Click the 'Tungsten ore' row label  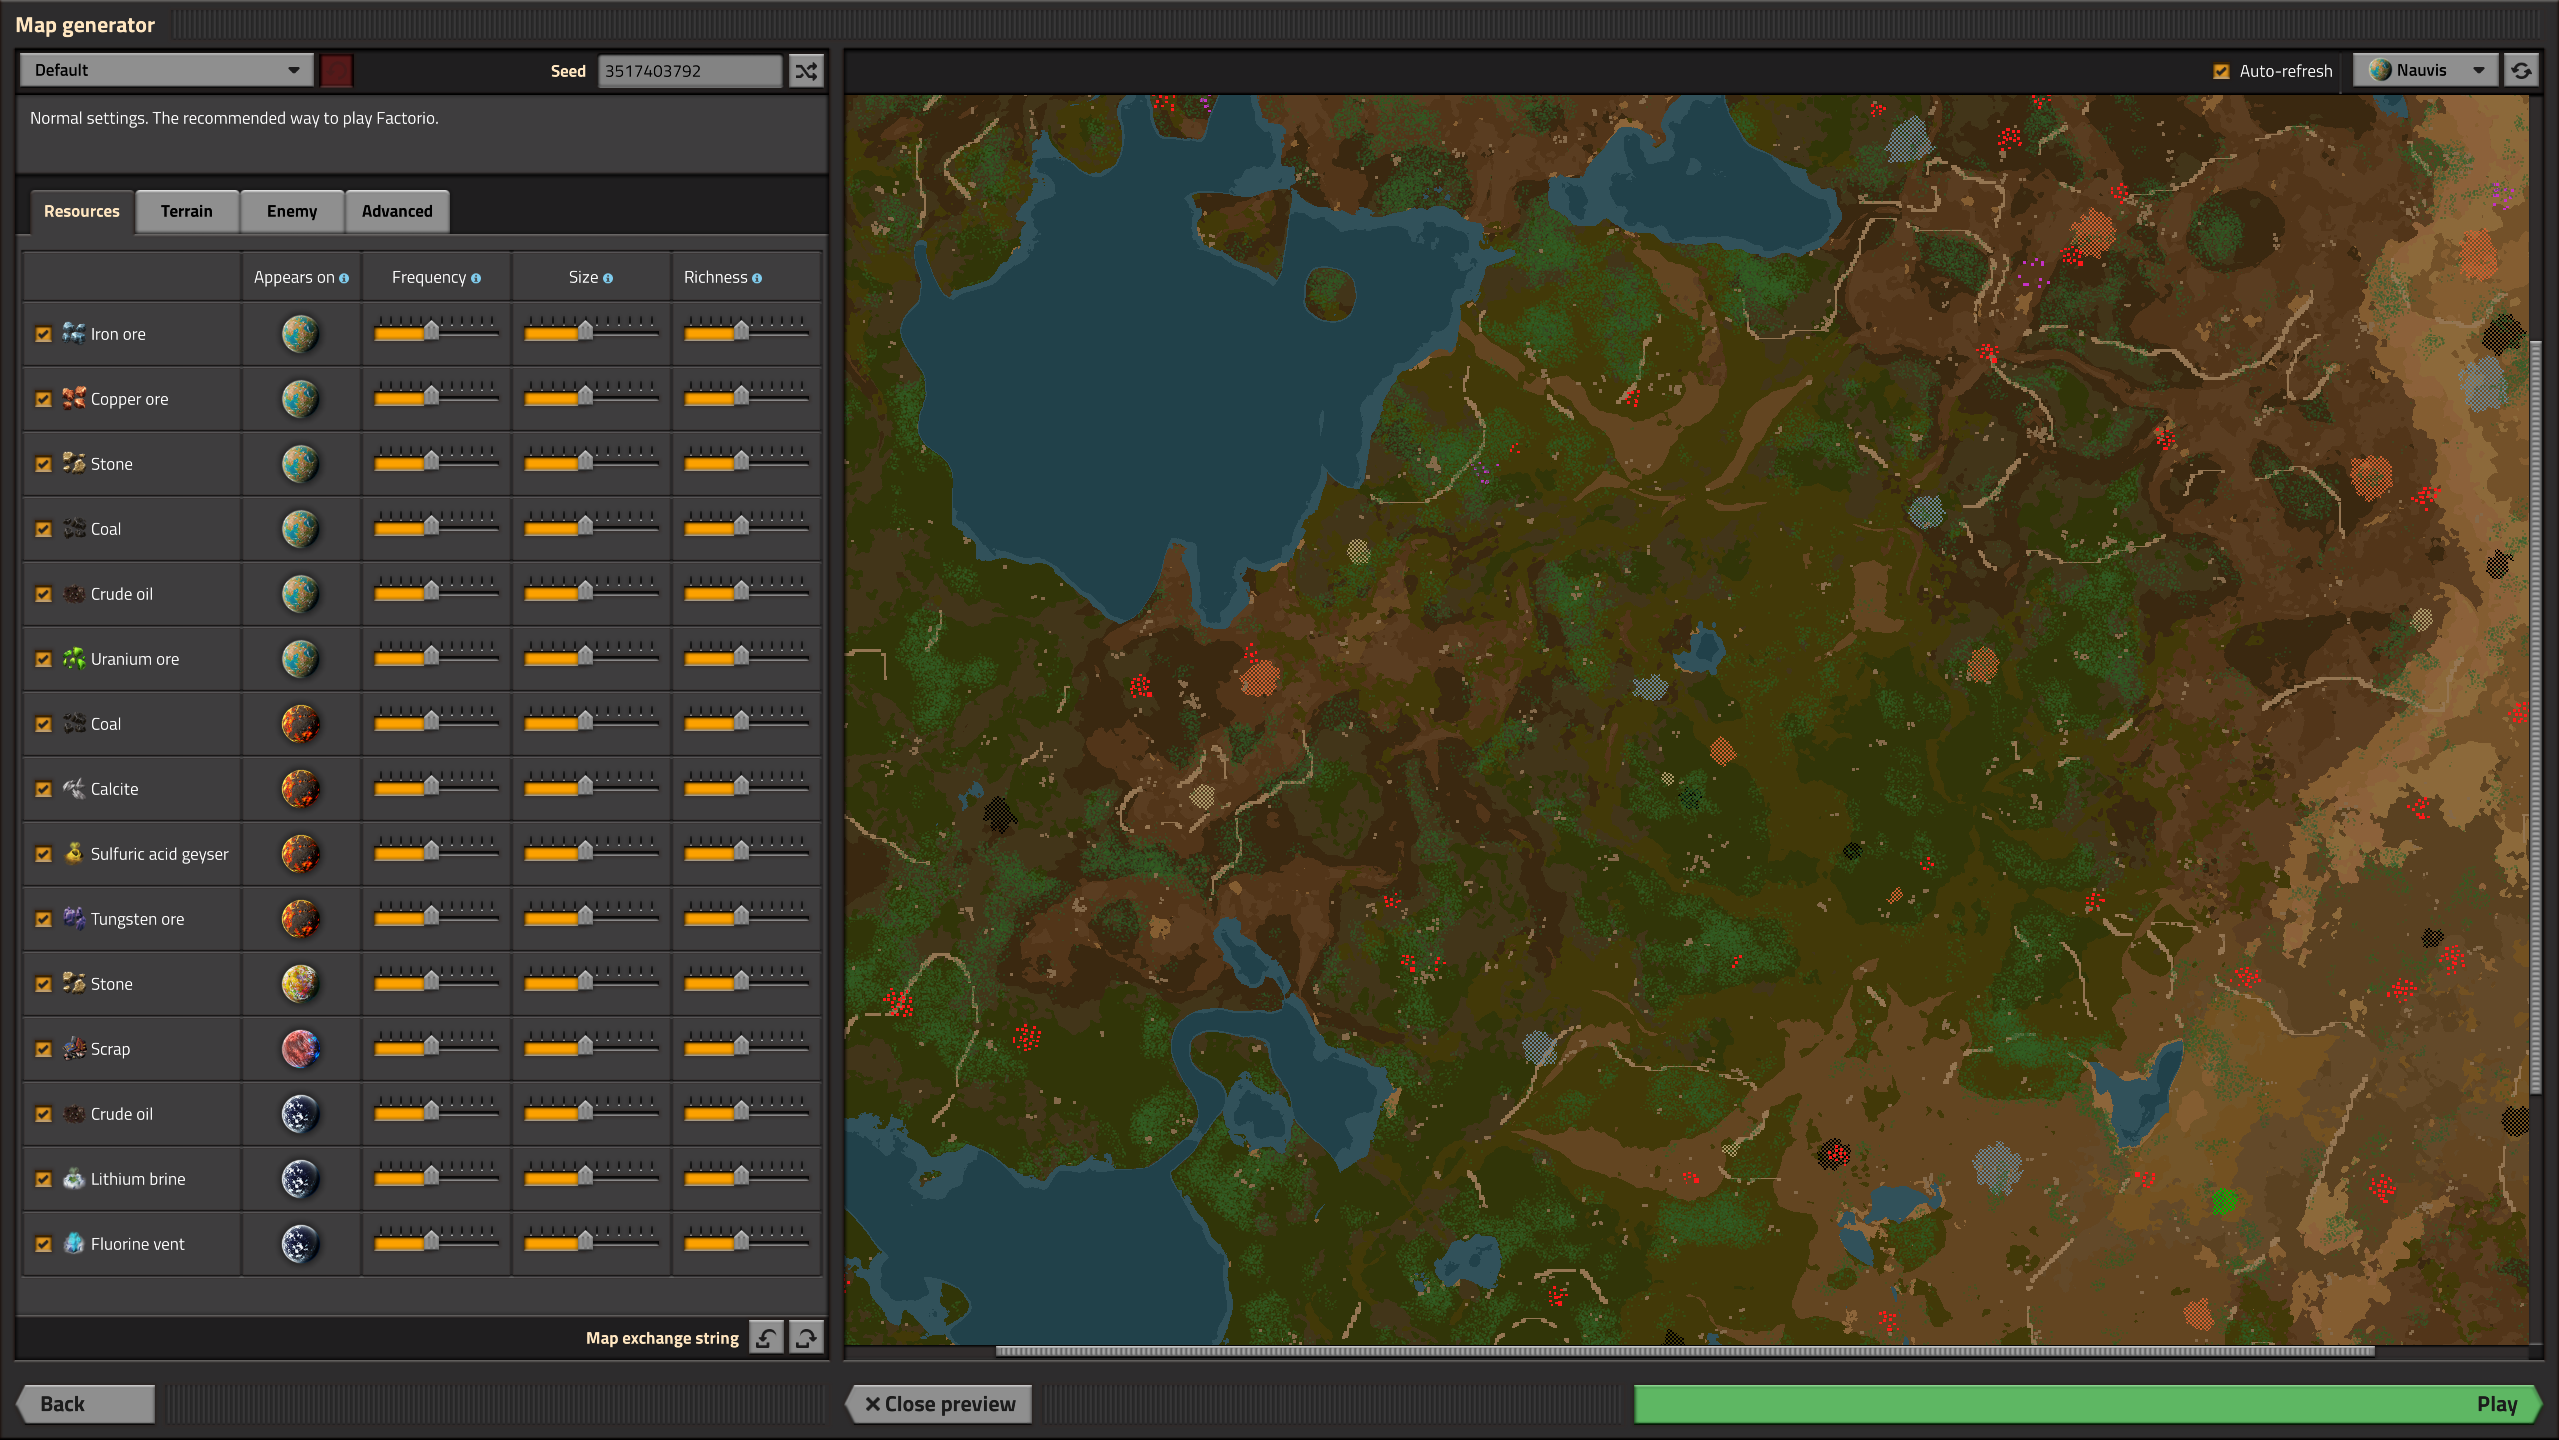[137, 919]
